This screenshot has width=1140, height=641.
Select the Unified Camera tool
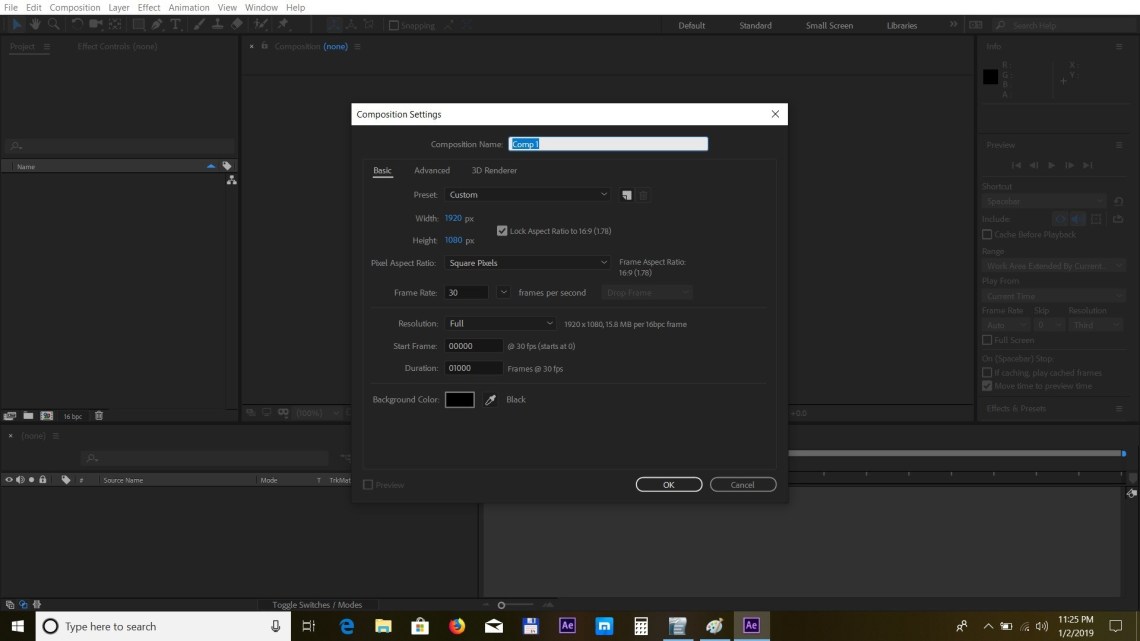tap(95, 25)
